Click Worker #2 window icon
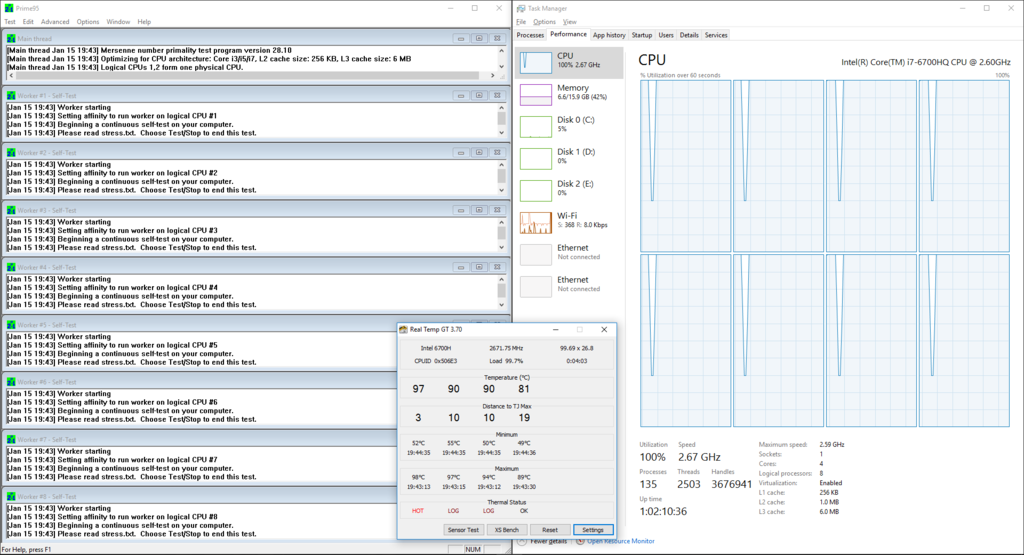 11,153
